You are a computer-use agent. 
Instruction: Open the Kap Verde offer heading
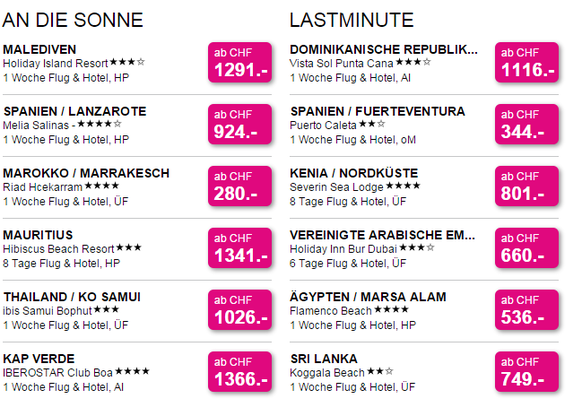tap(39, 359)
